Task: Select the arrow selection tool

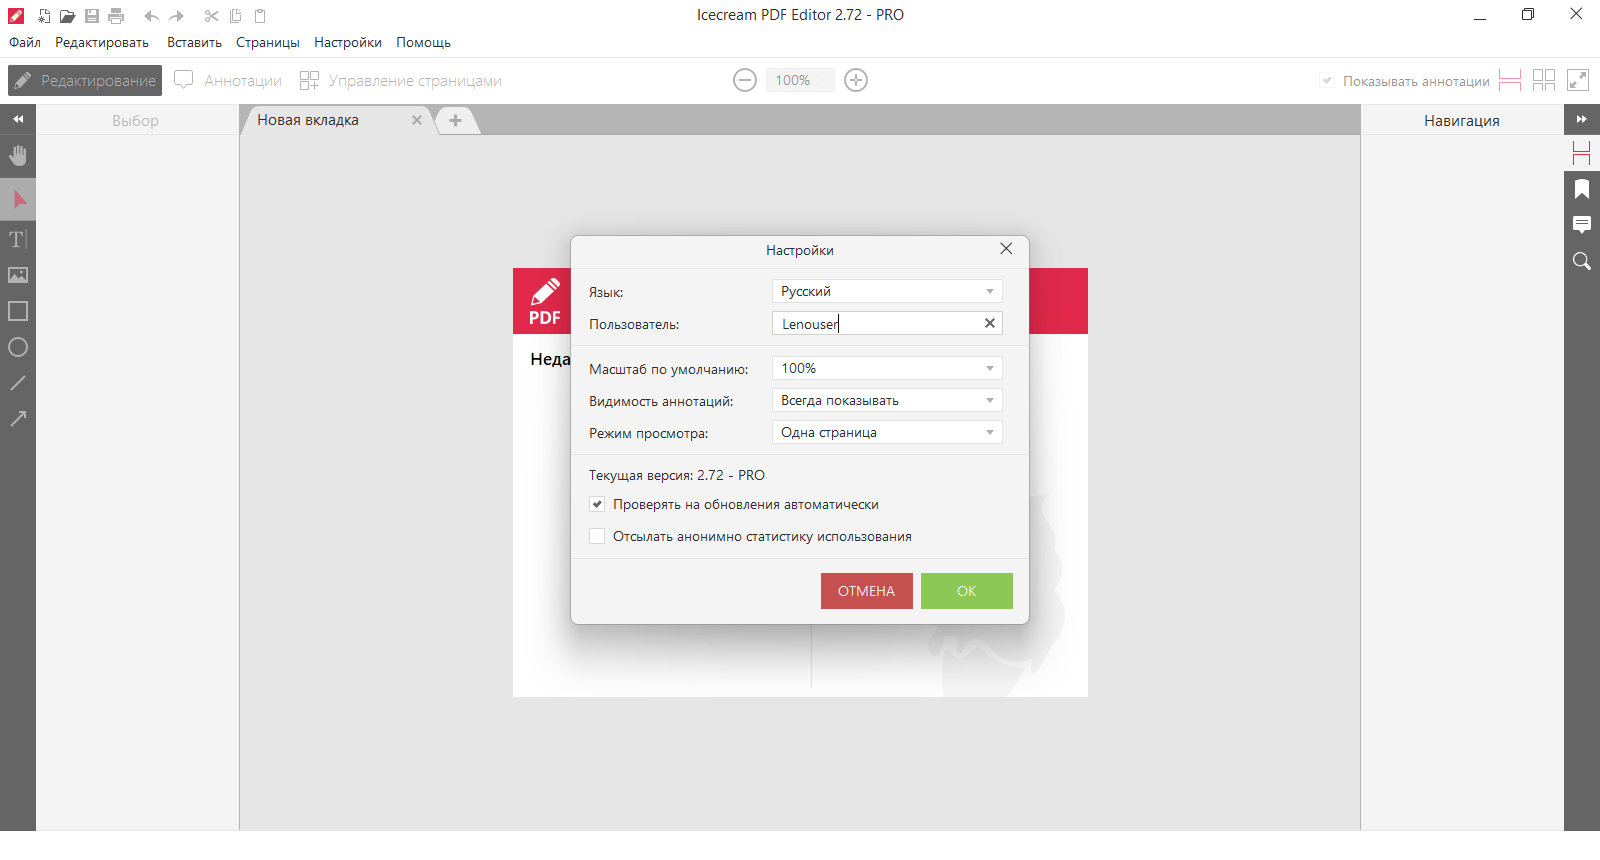Action: click(18, 199)
